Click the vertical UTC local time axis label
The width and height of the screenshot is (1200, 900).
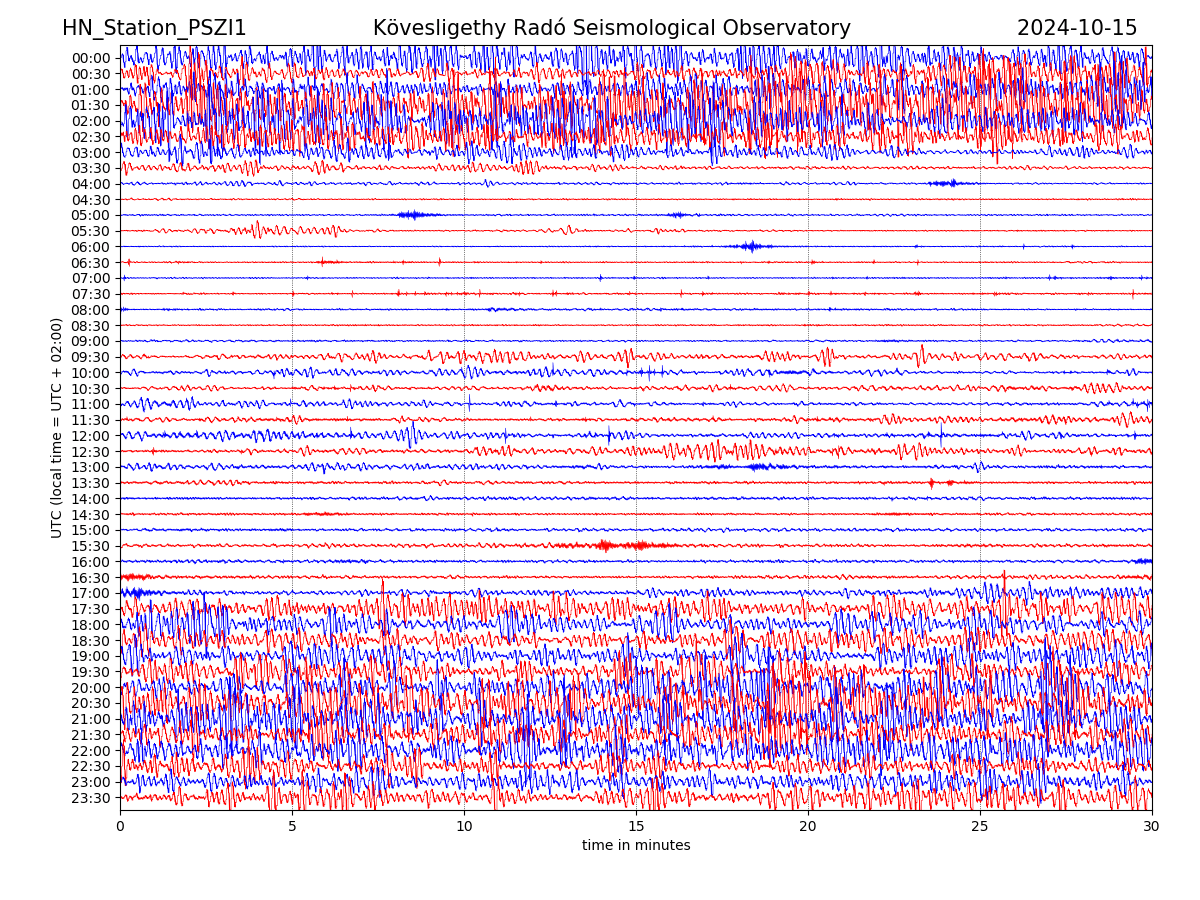coord(57,427)
